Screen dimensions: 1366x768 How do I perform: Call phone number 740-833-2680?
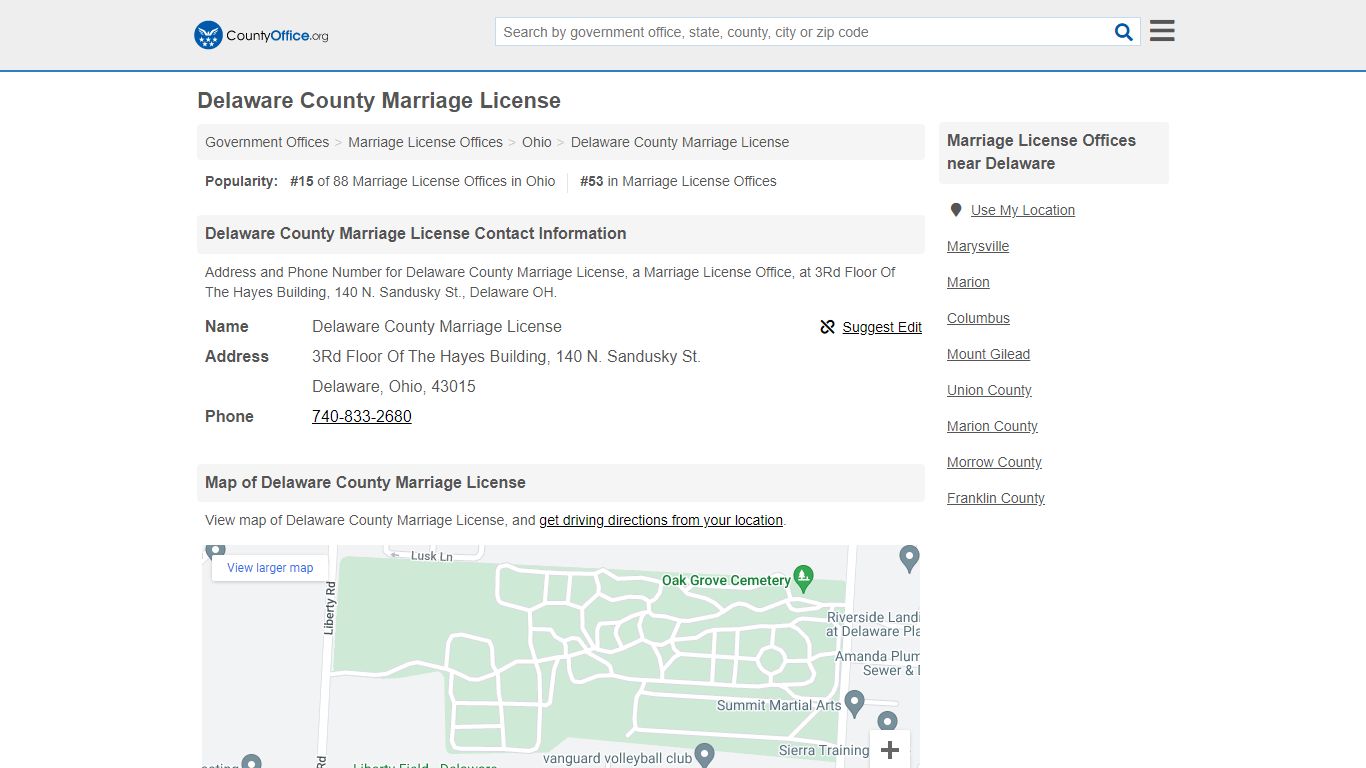[362, 416]
